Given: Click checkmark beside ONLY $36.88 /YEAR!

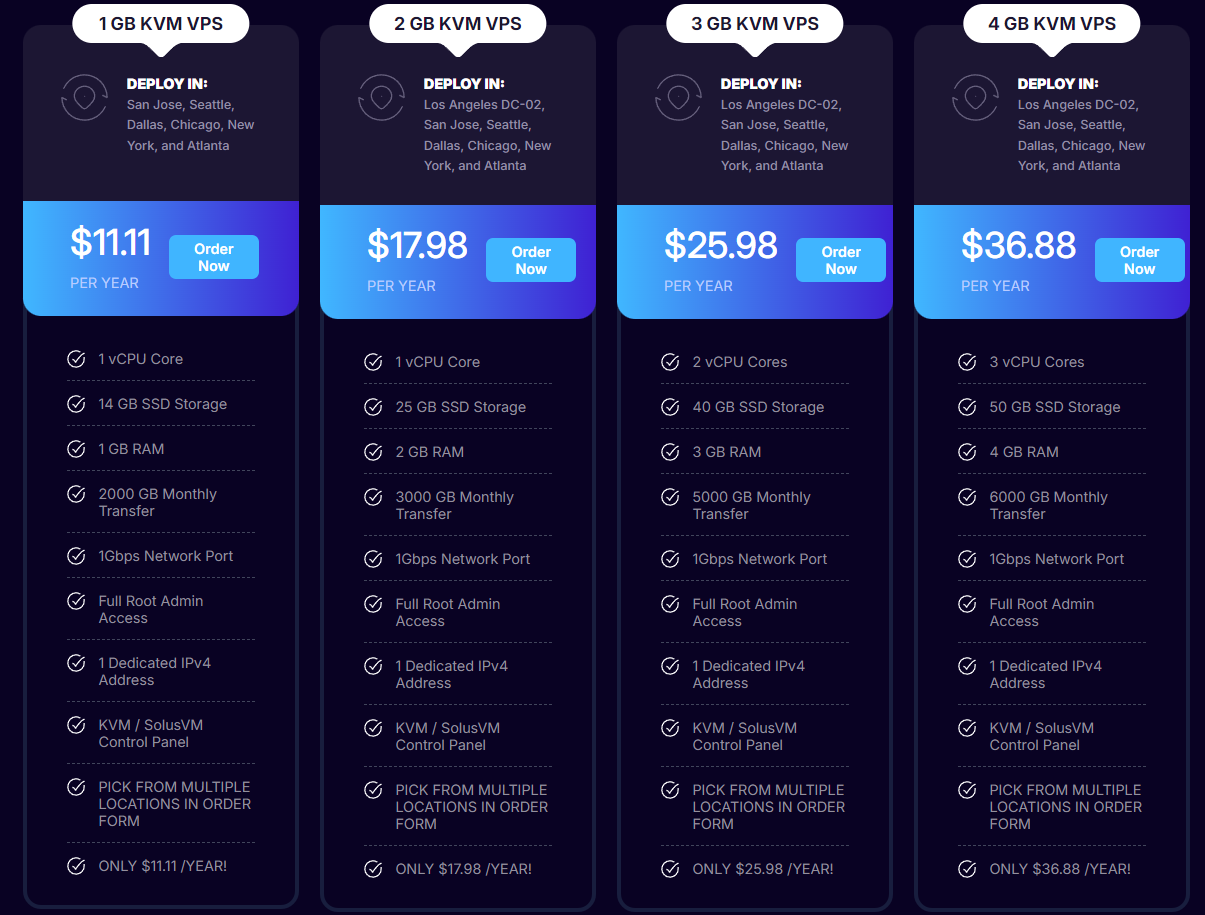Looking at the screenshot, I should click(967, 869).
